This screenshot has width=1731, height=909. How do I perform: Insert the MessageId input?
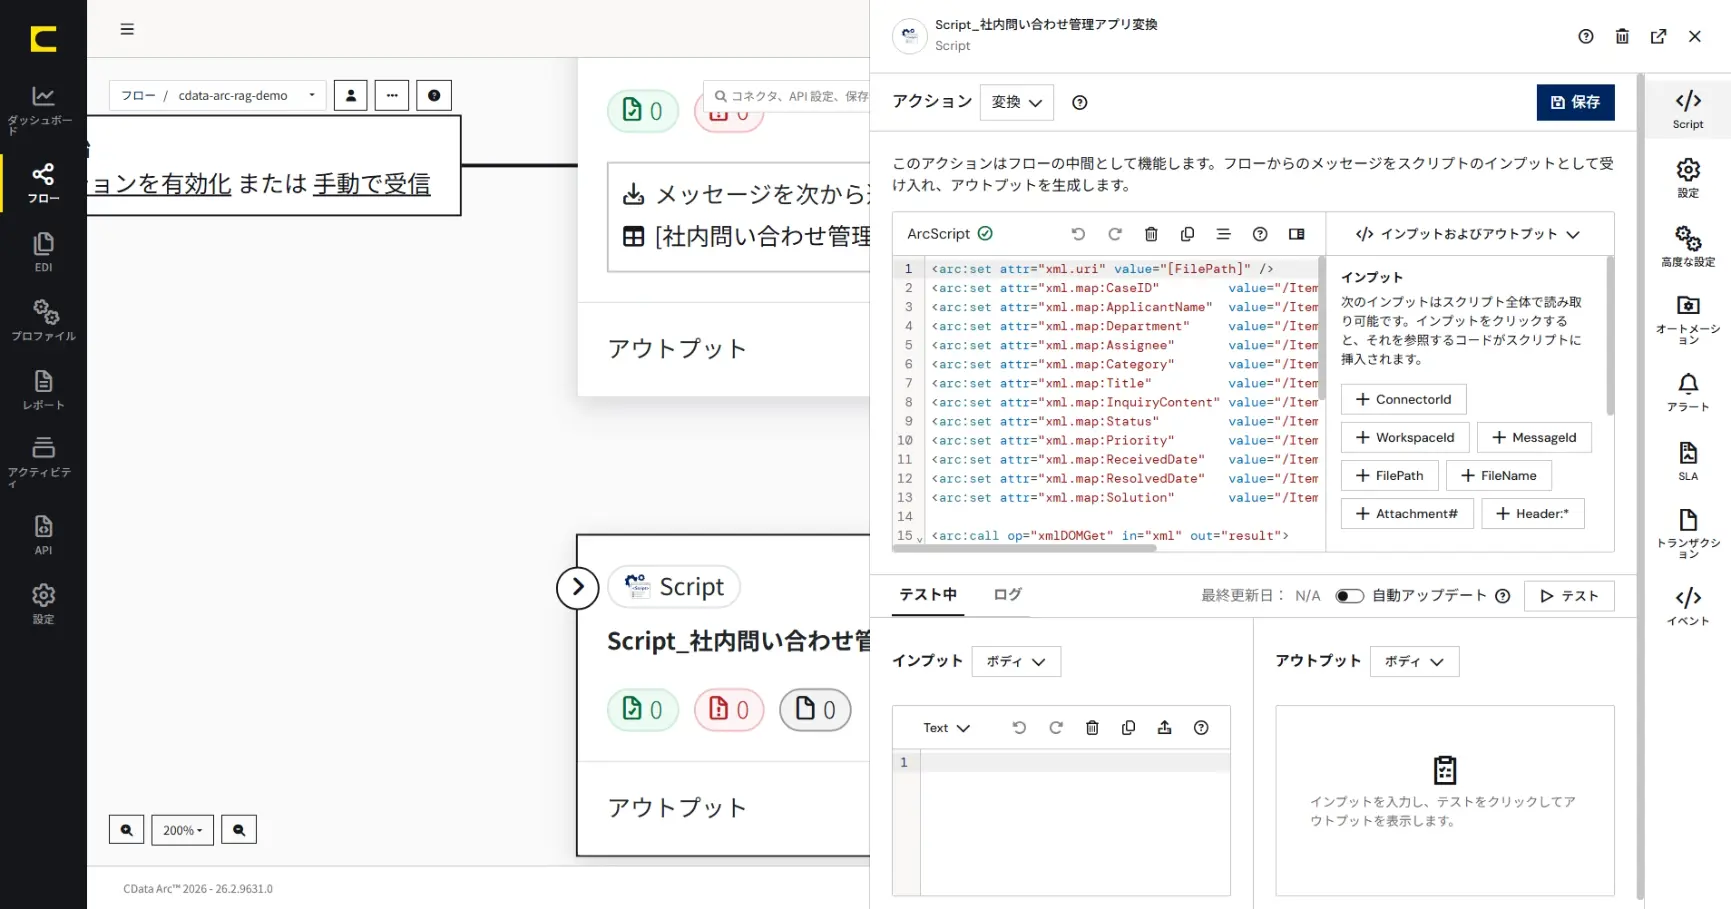click(x=1534, y=437)
